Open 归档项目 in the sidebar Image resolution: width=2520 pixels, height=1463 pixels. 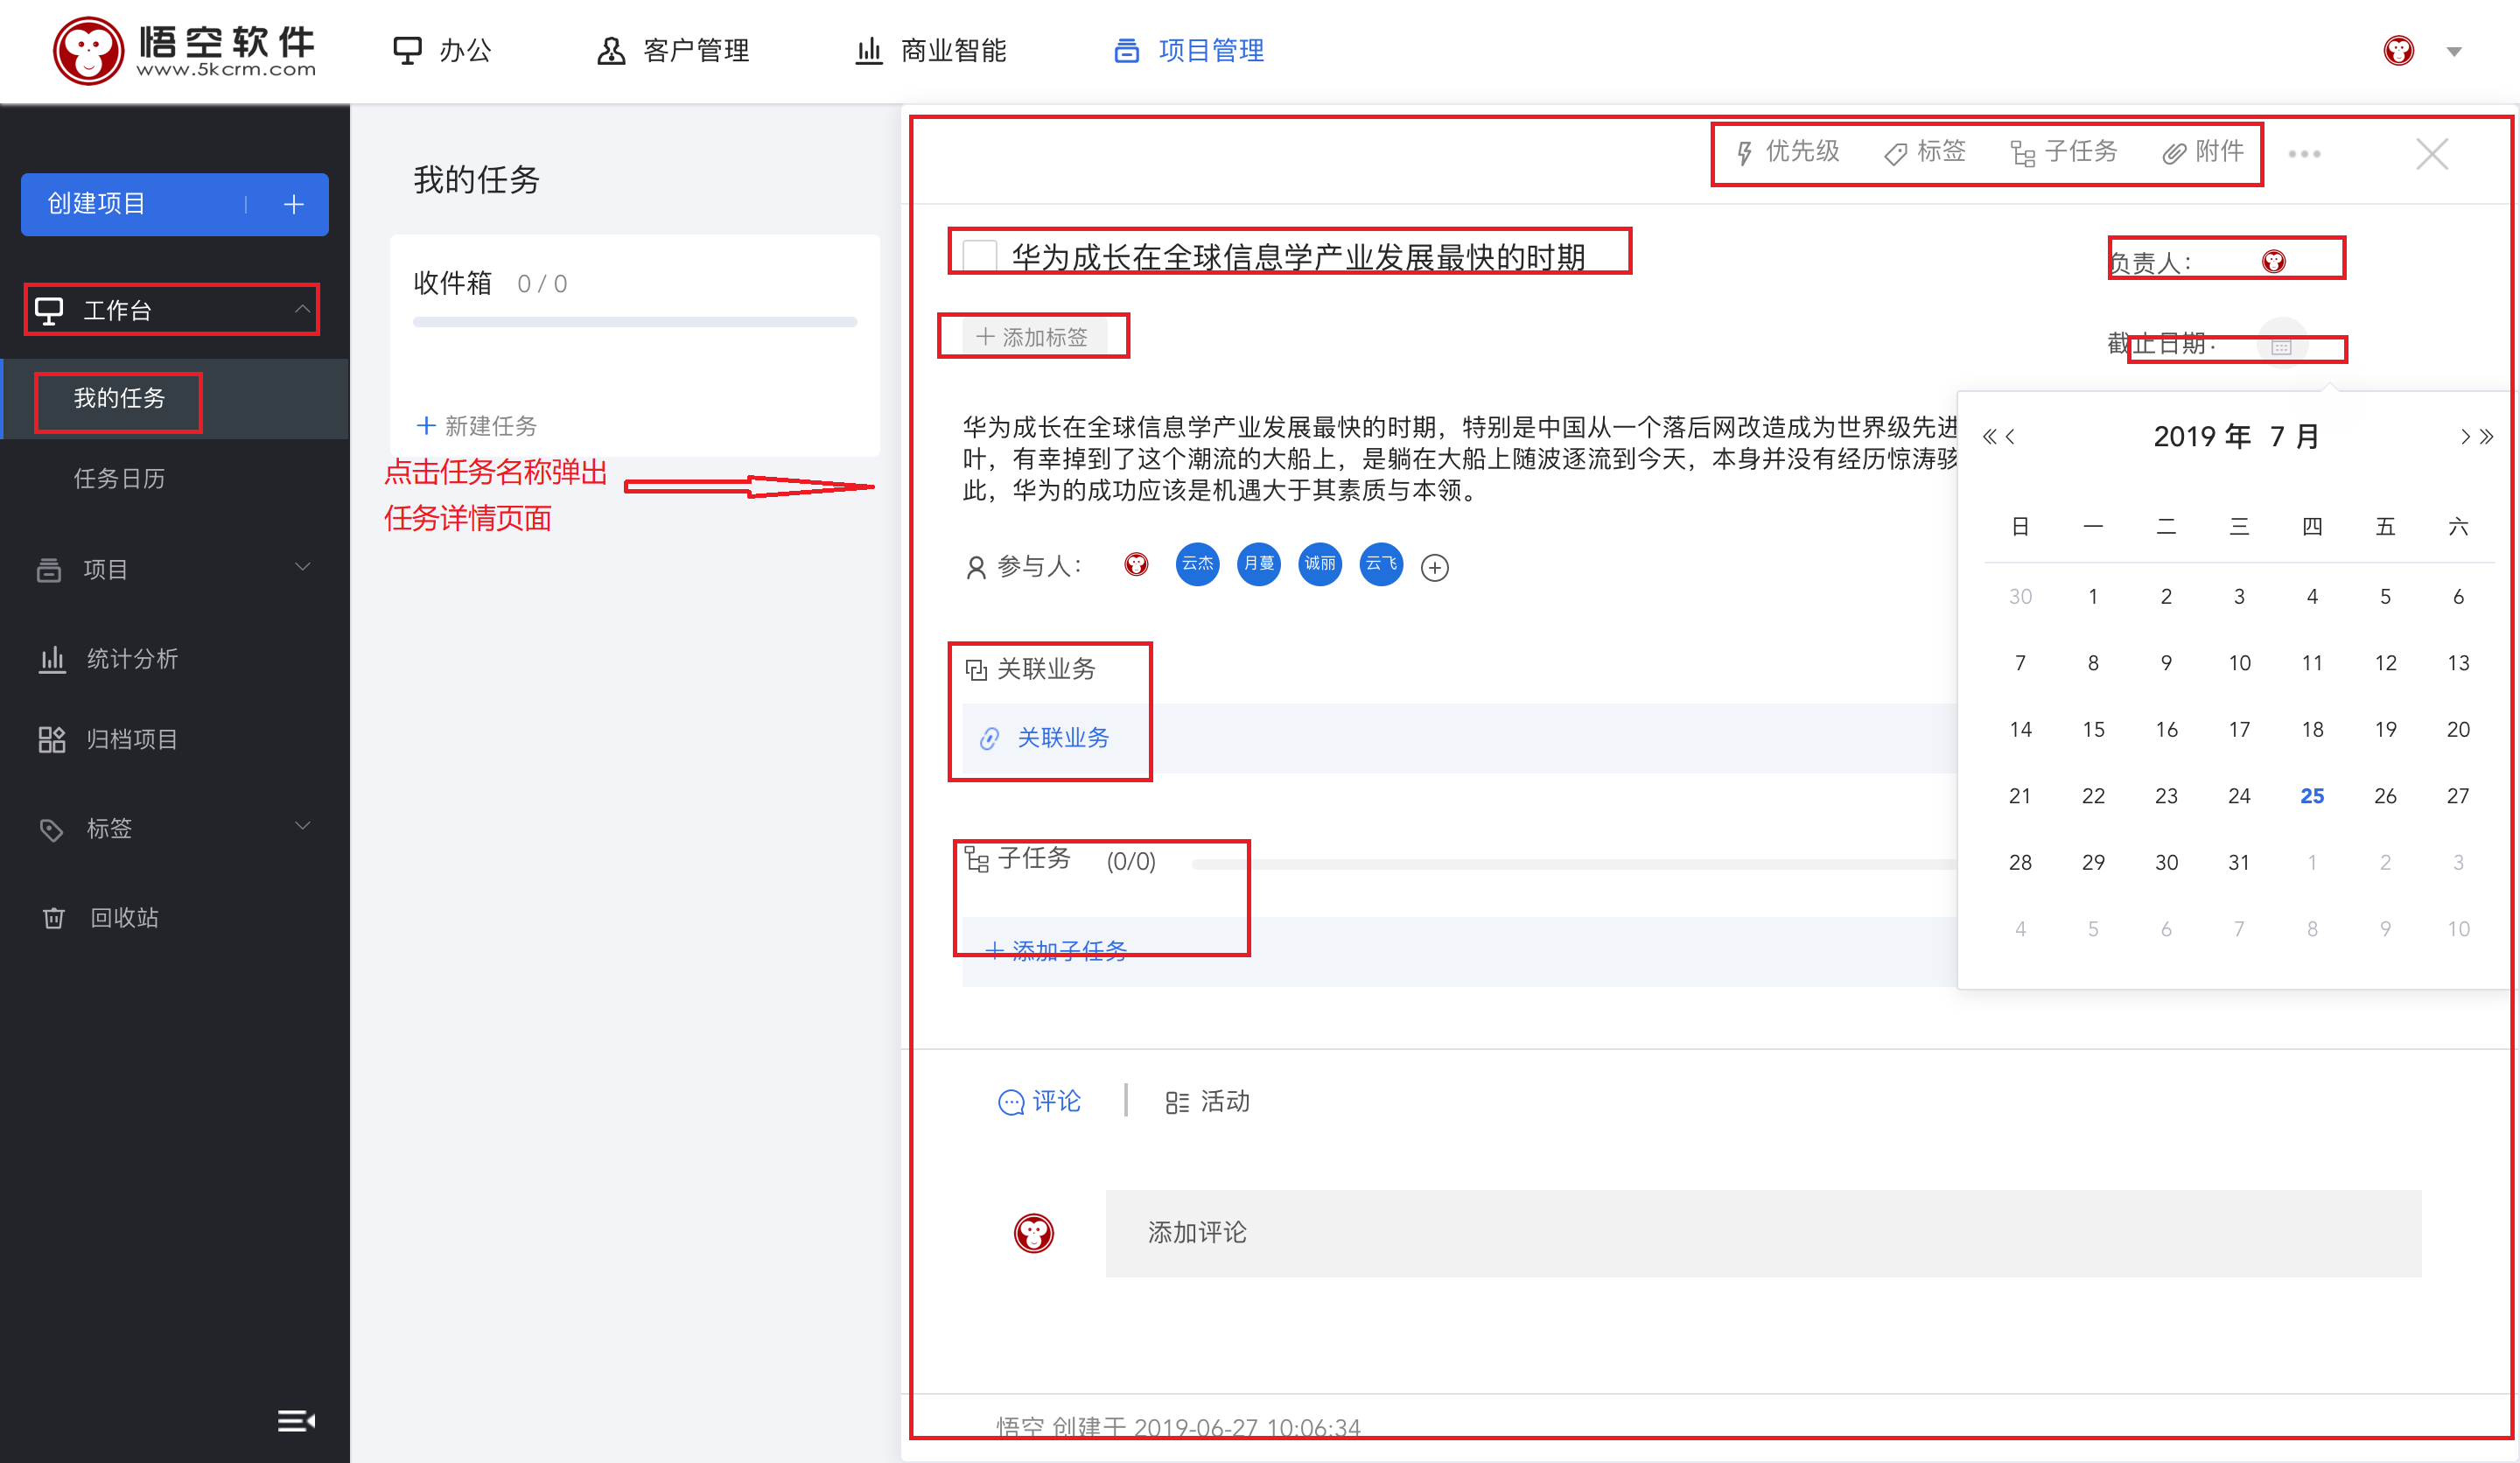[x=108, y=739]
